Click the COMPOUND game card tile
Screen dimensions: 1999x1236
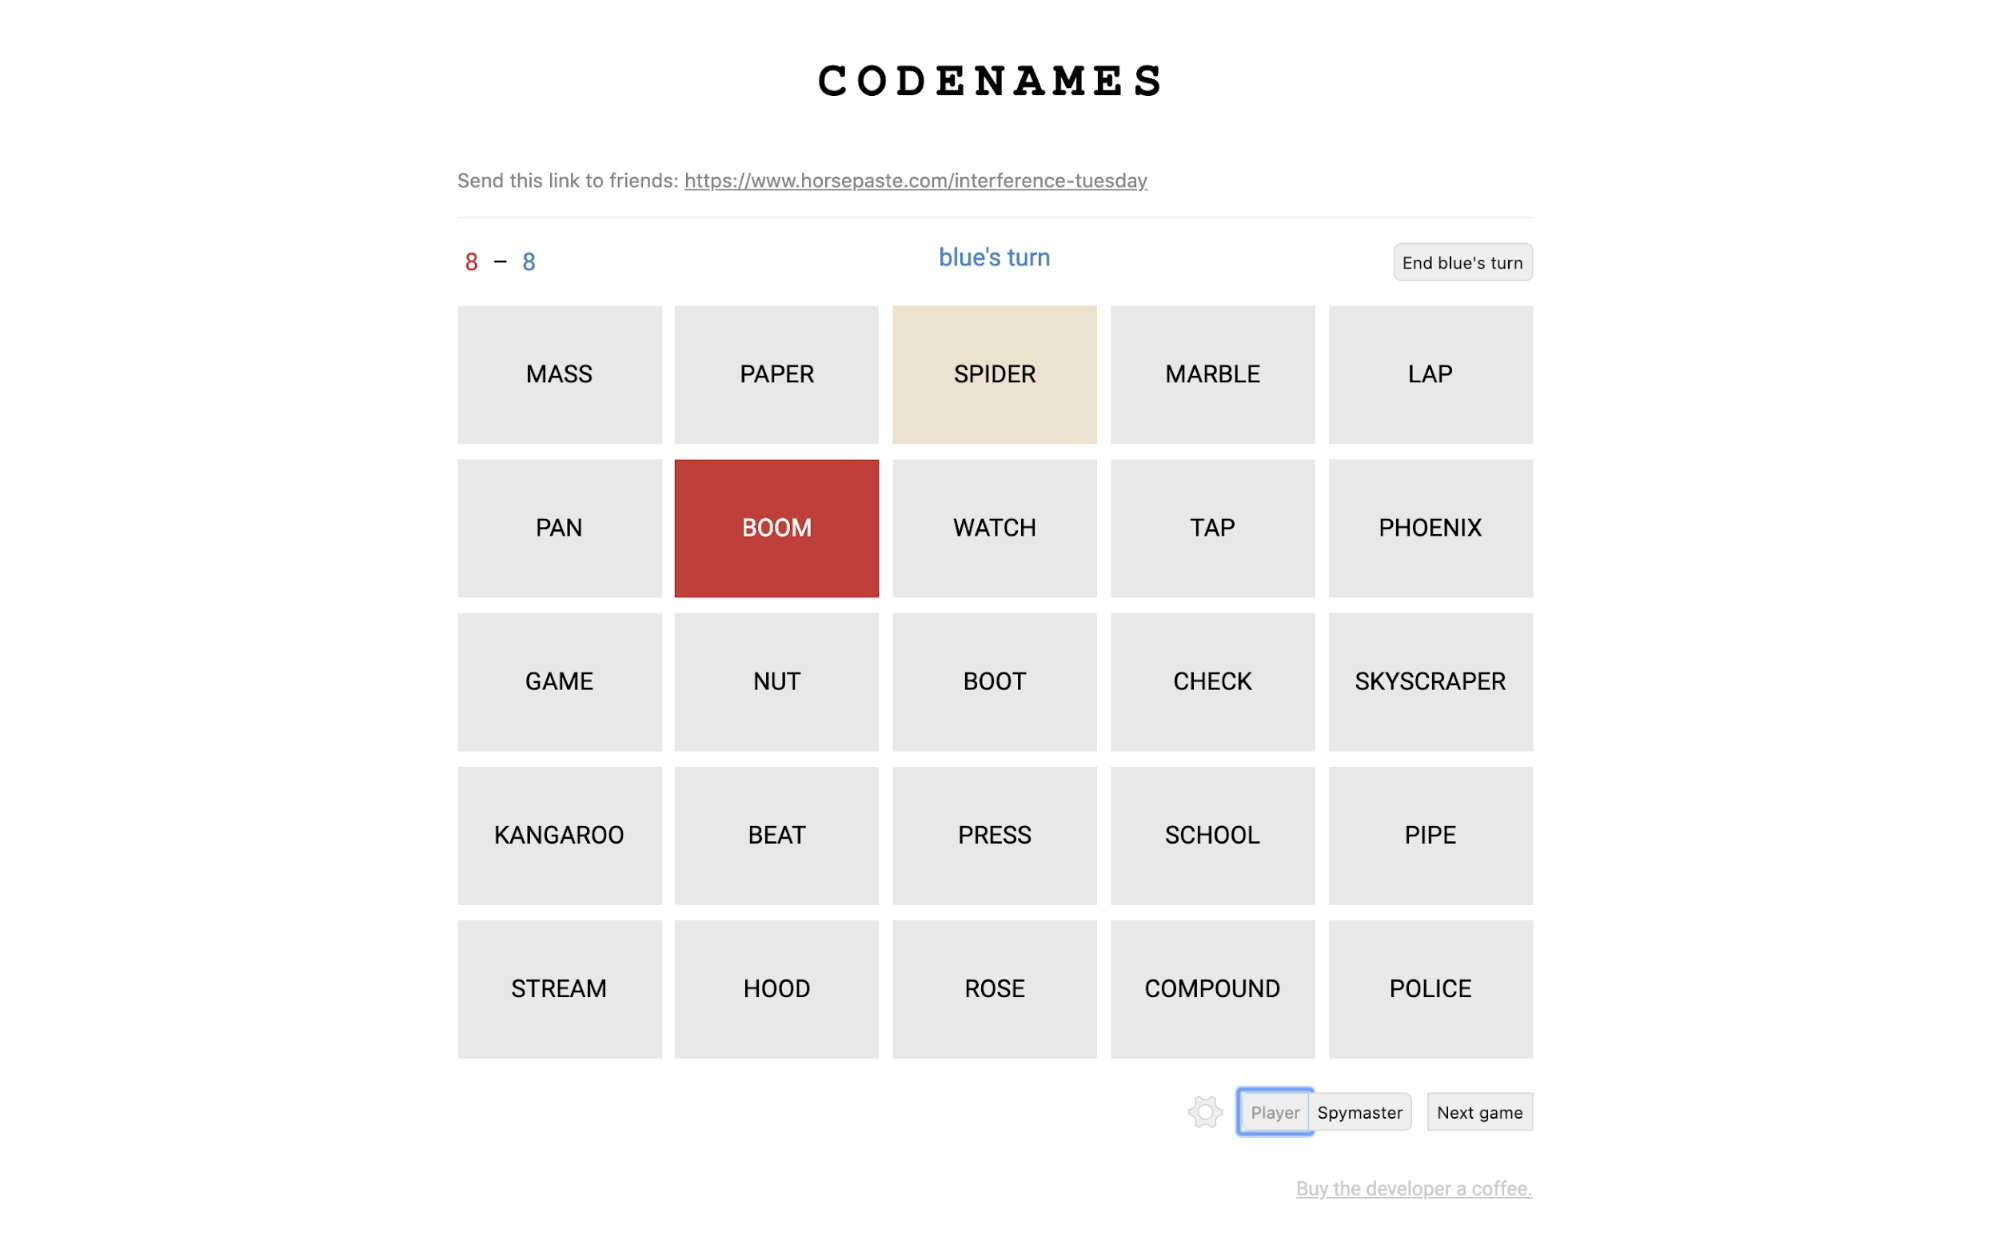(x=1211, y=986)
